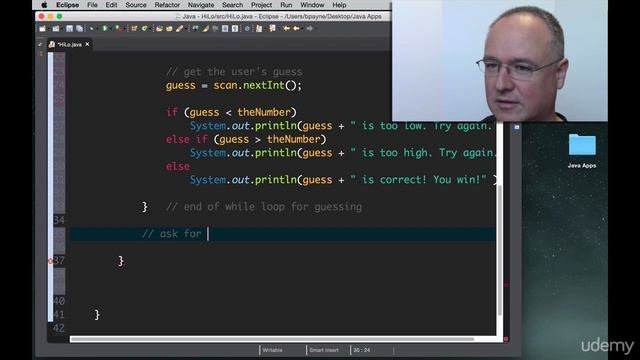Image resolution: width=640 pixels, height=360 pixels.
Task: Click the "is too high" println line
Action: point(343,153)
